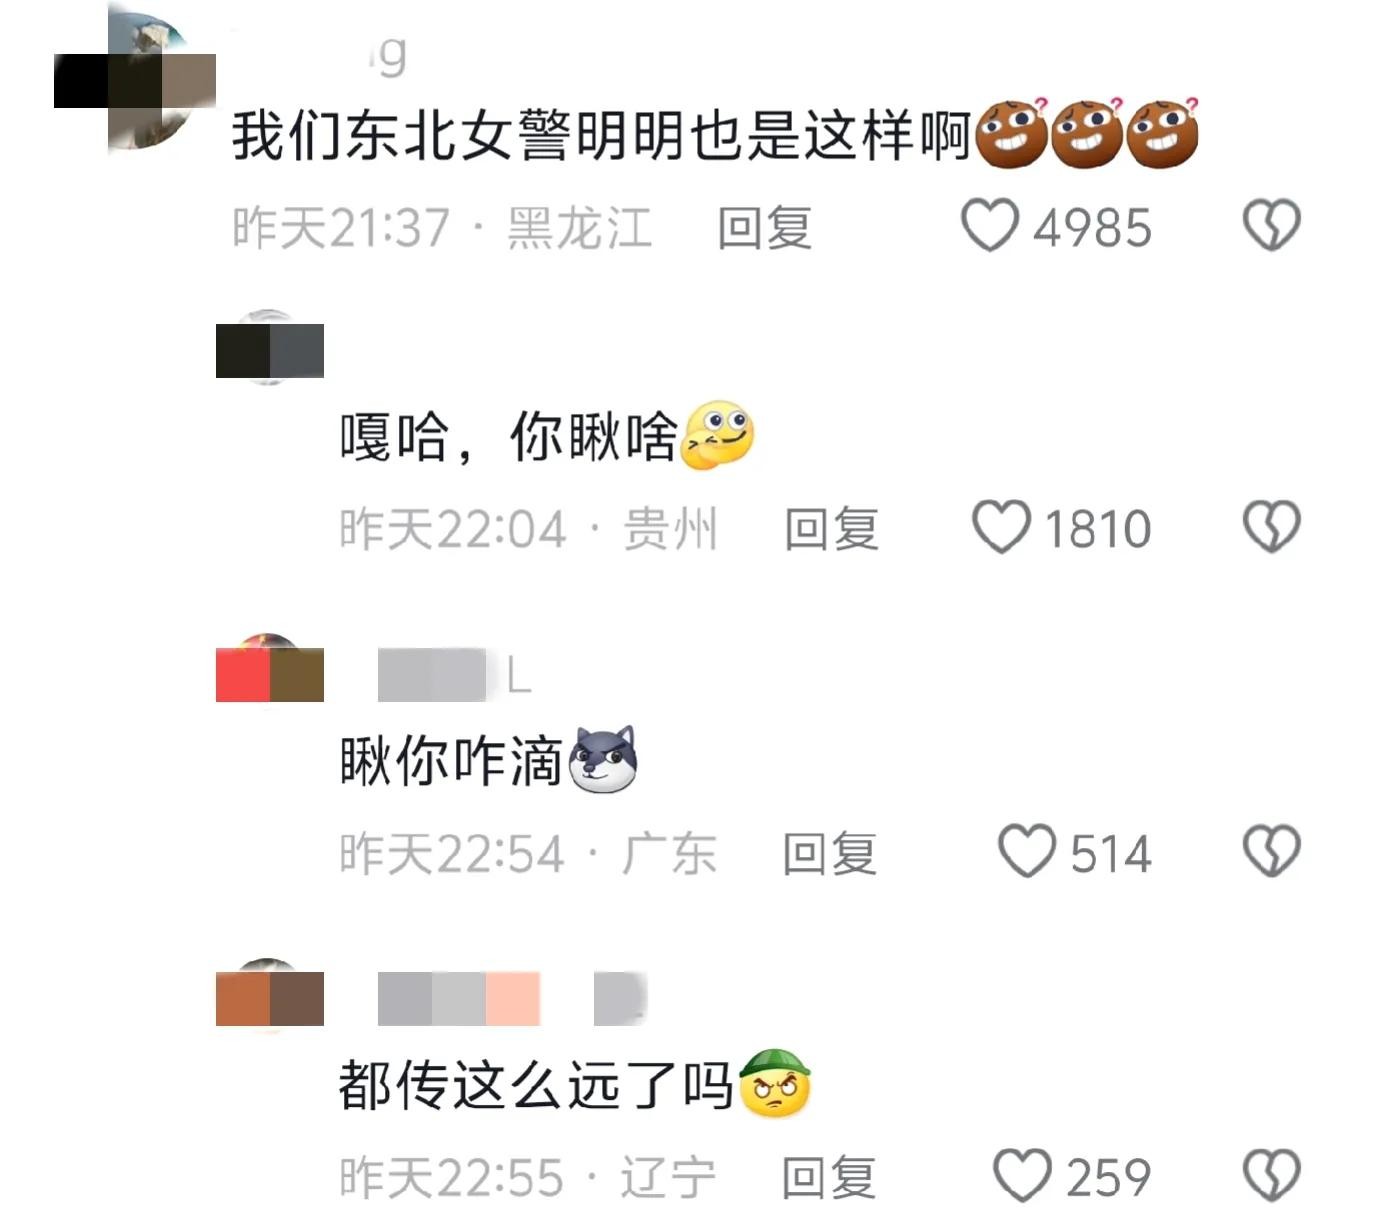Reply to the 黑龙江 comment
The height and width of the screenshot is (1222, 1374).
pyautogui.click(x=764, y=228)
